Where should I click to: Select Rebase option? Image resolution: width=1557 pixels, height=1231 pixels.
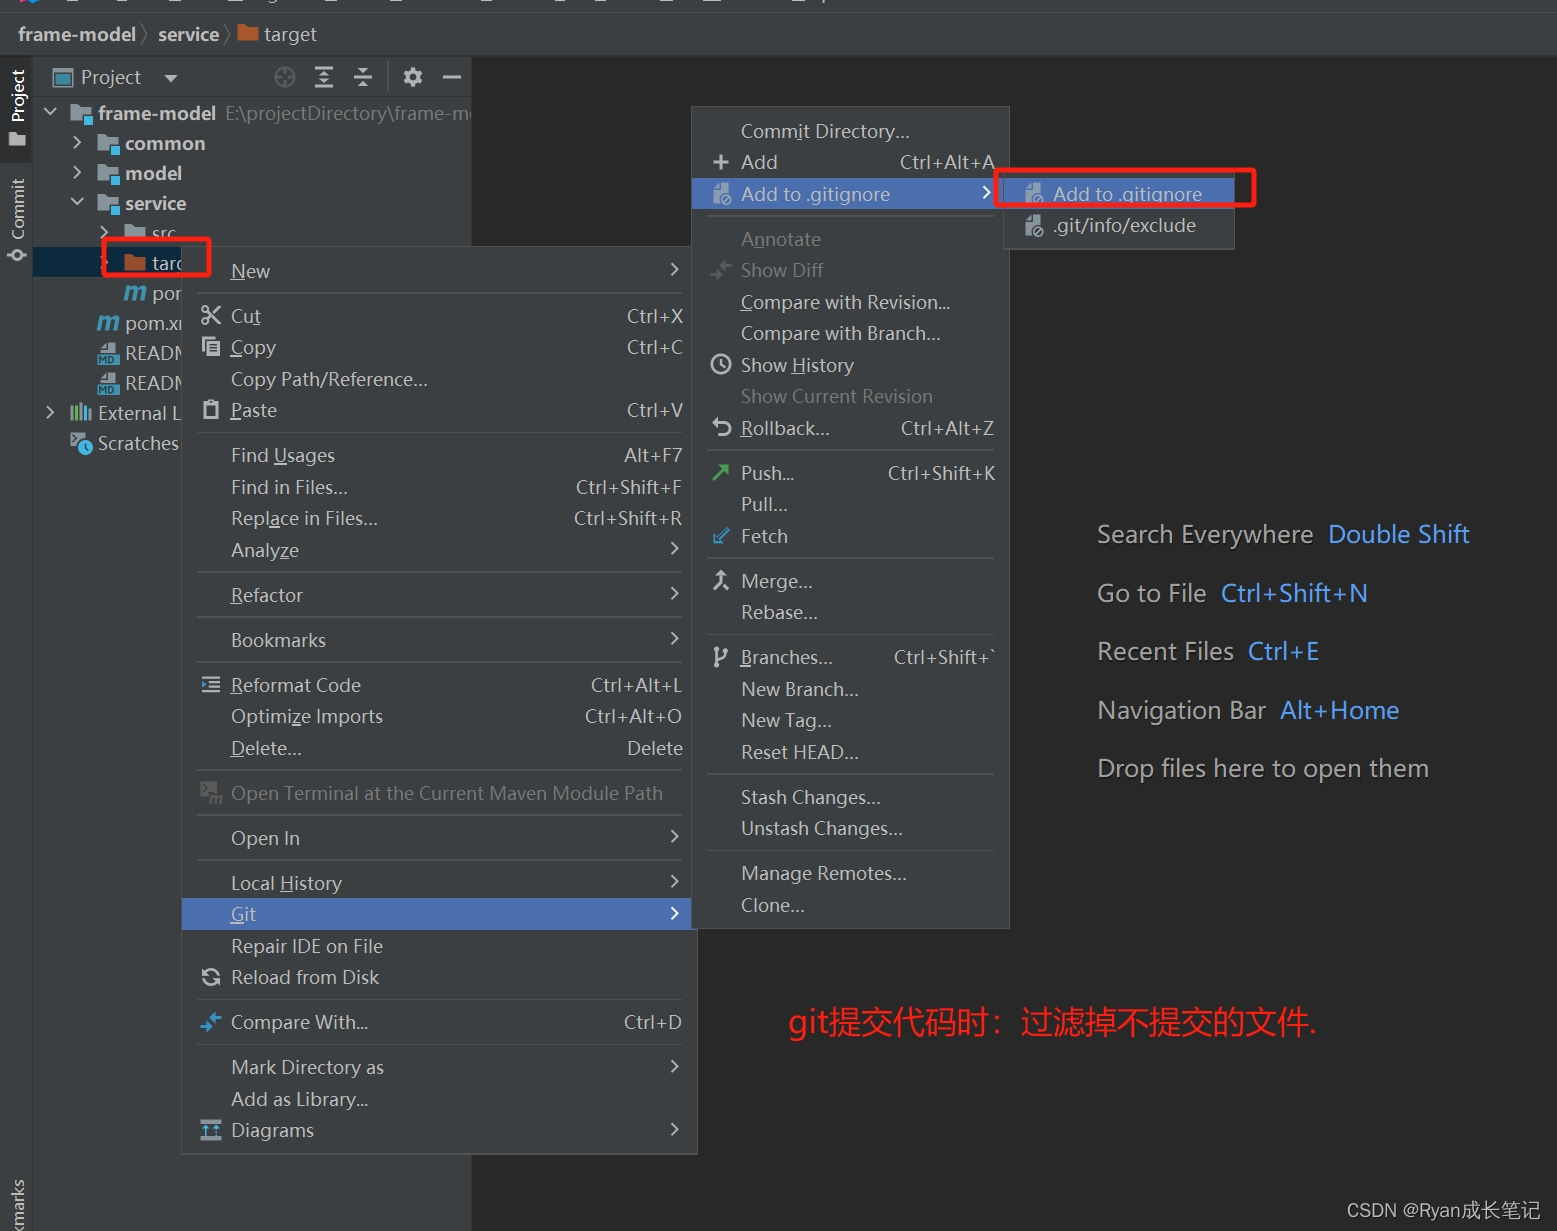850,612
